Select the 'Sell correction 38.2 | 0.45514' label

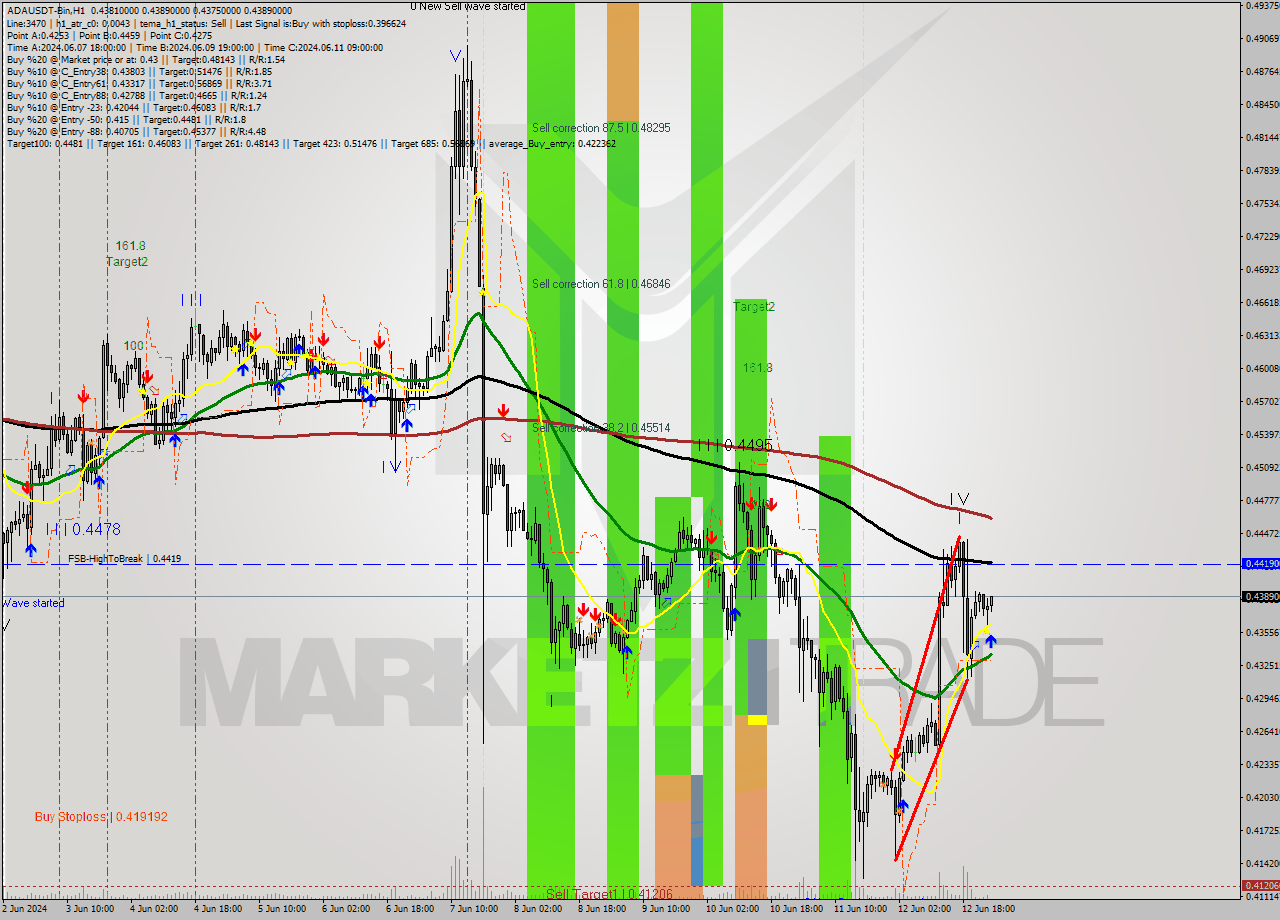601,427
